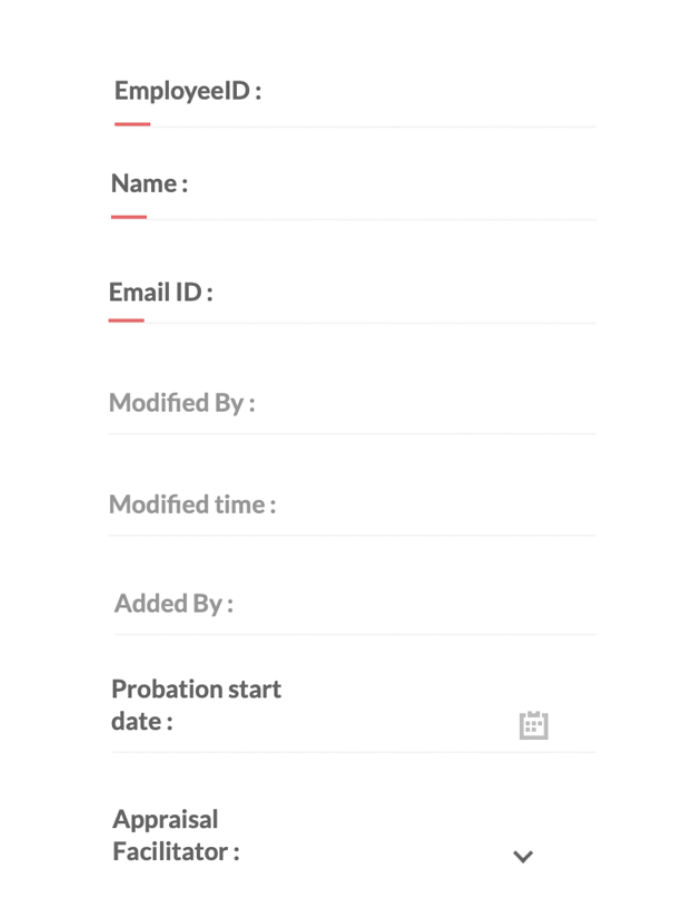Click the Probation start date input area
The width and height of the screenshot is (678, 920).
tap(400, 722)
